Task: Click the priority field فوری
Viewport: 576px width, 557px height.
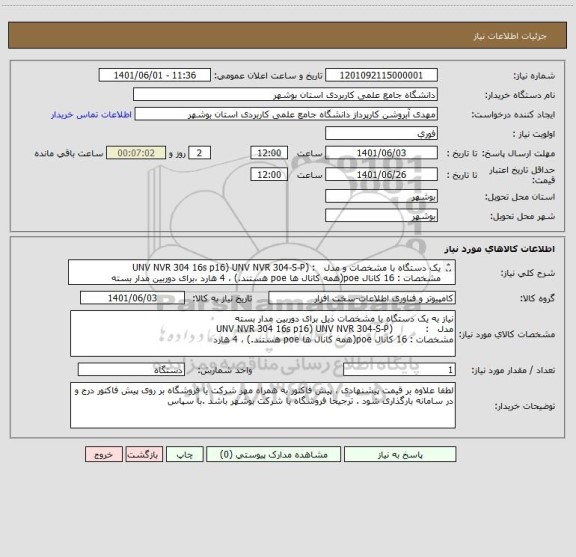Action: coord(381,133)
